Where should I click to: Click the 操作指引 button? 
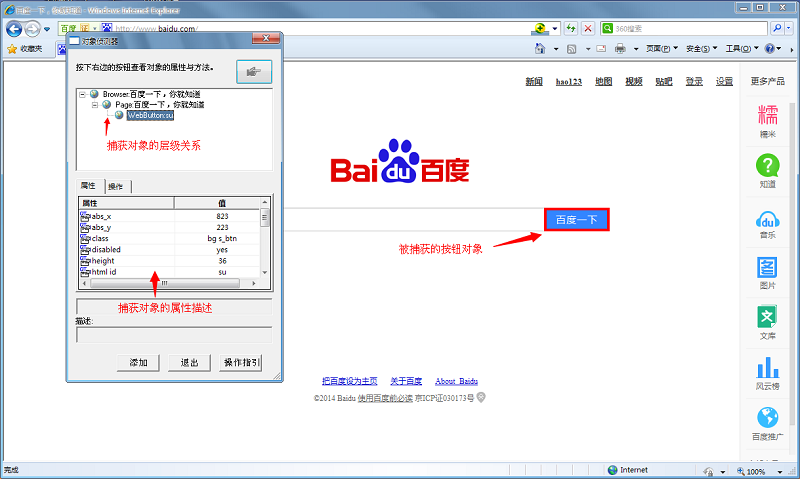click(241, 363)
